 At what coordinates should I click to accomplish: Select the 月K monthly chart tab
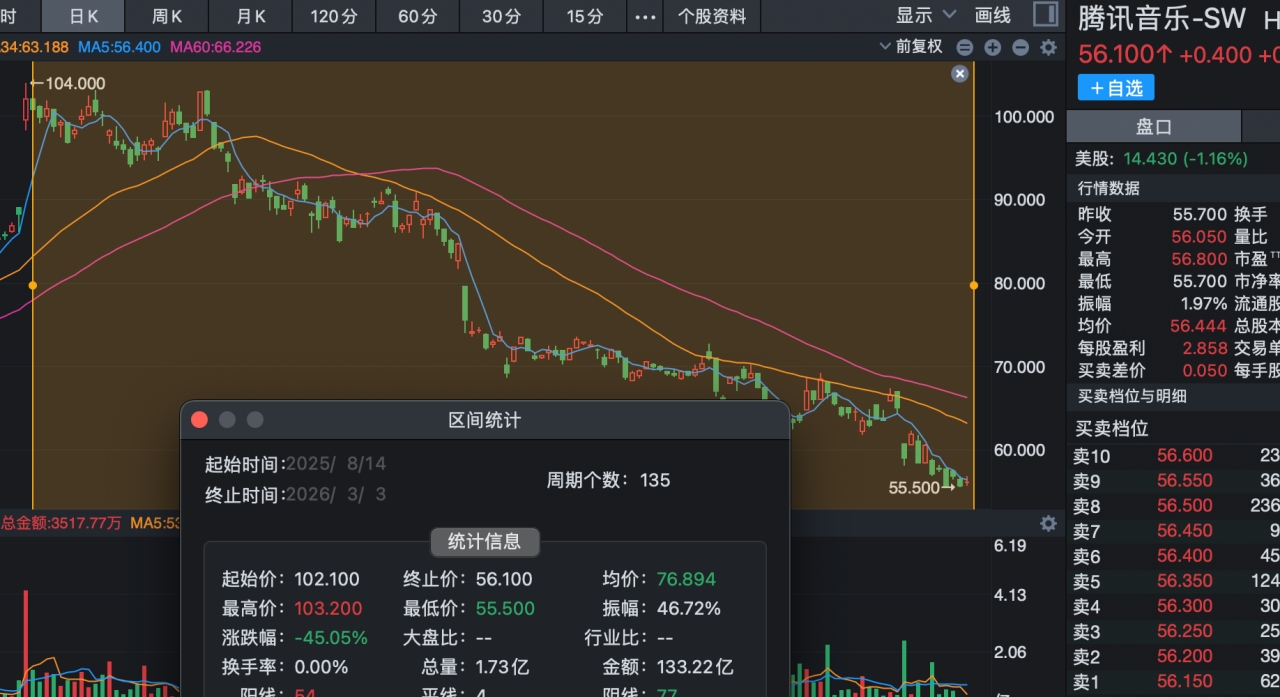pos(251,16)
